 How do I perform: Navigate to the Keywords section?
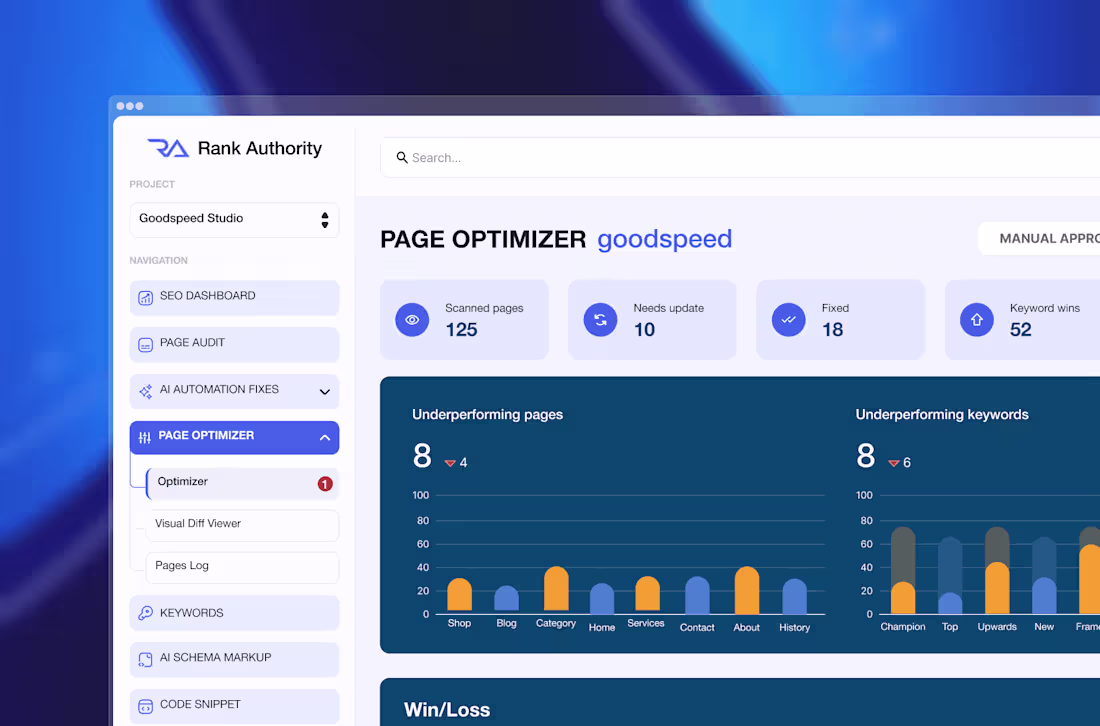click(x=234, y=613)
